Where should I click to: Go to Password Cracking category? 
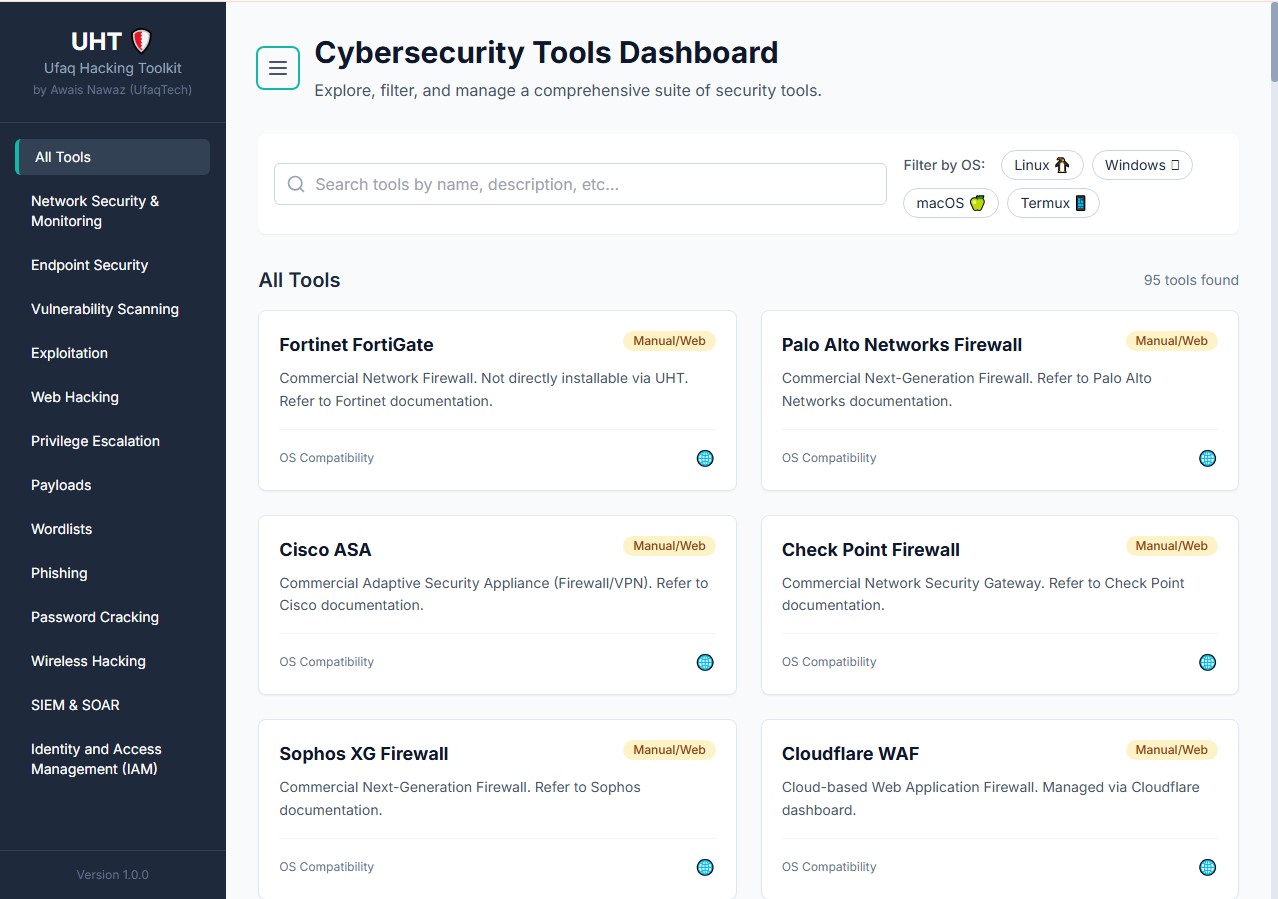click(95, 617)
